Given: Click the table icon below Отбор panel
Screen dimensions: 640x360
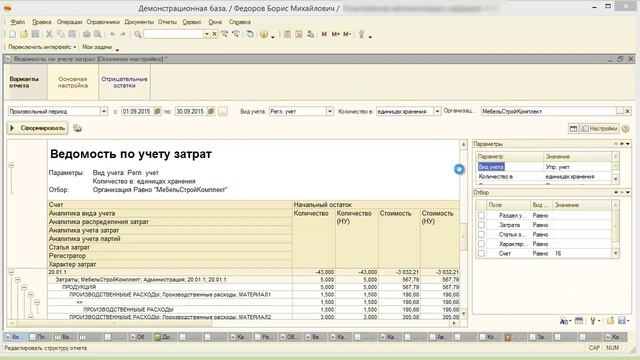Looking at the screenshot, I should tap(579, 321).
